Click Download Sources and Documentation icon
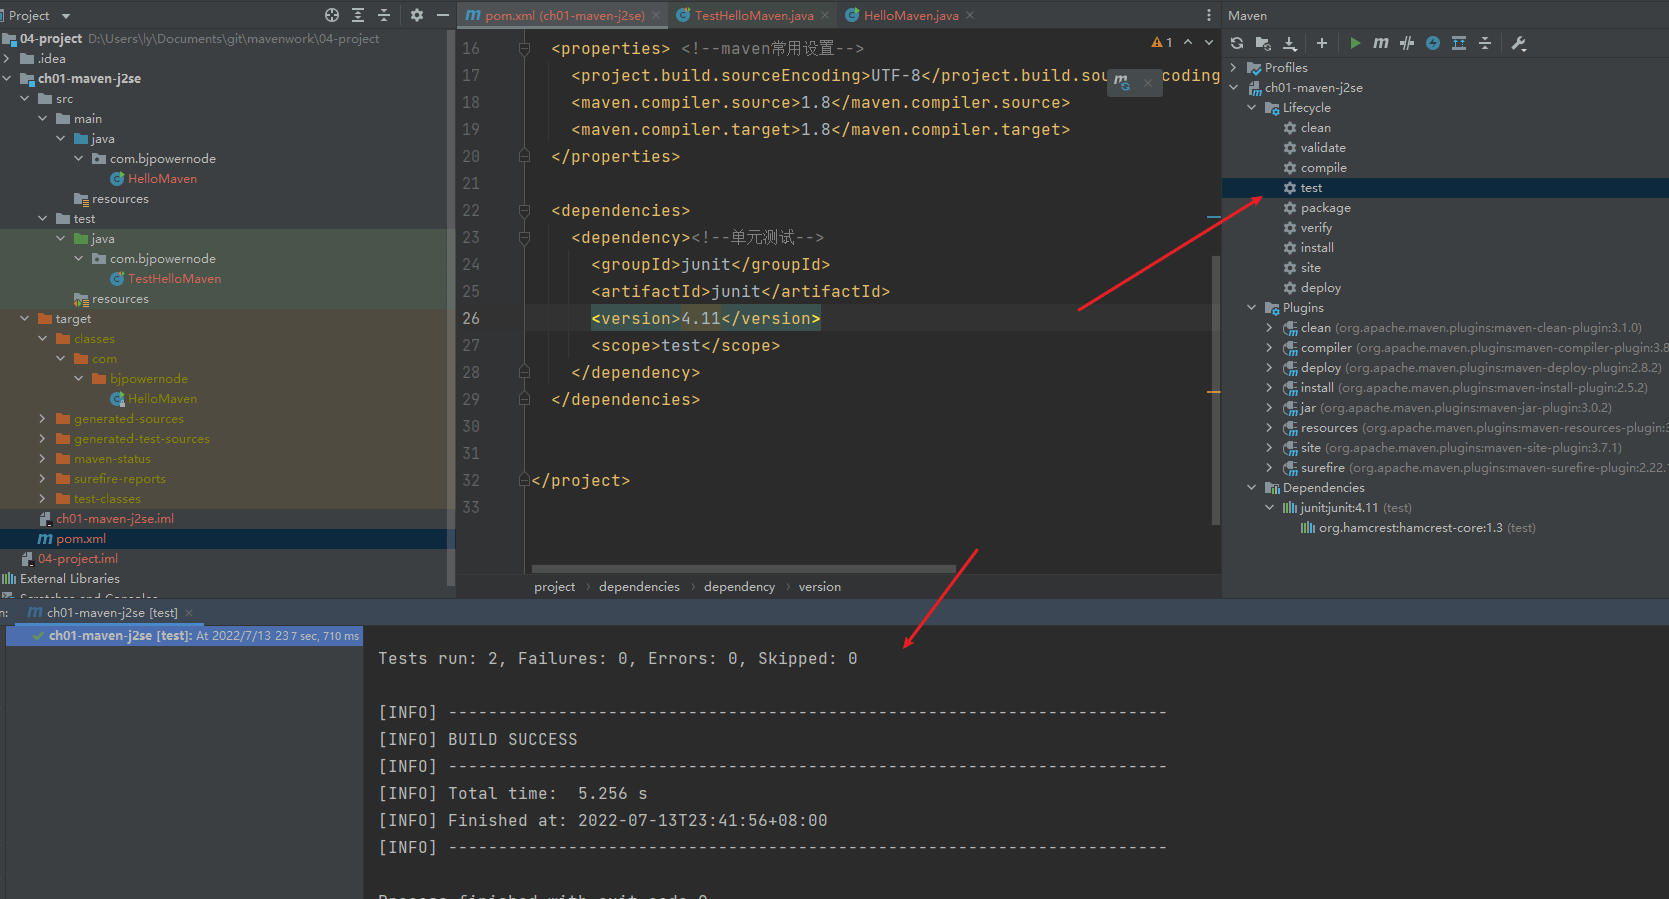The height and width of the screenshot is (899, 1669). click(1290, 43)
